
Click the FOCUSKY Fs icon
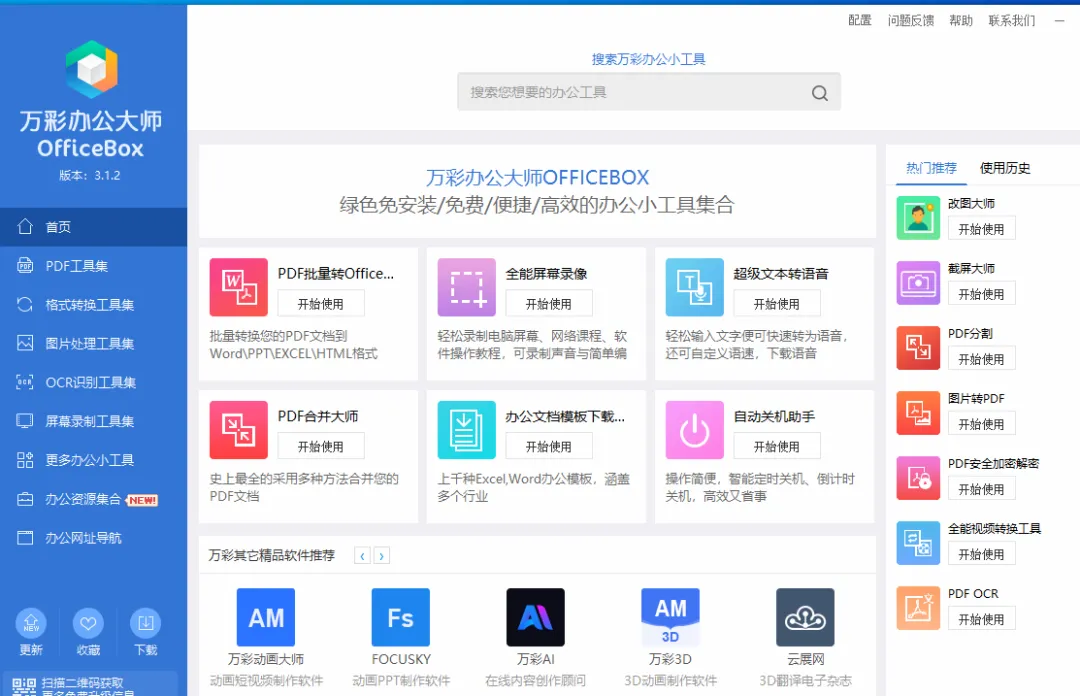[x=400, y=617]
